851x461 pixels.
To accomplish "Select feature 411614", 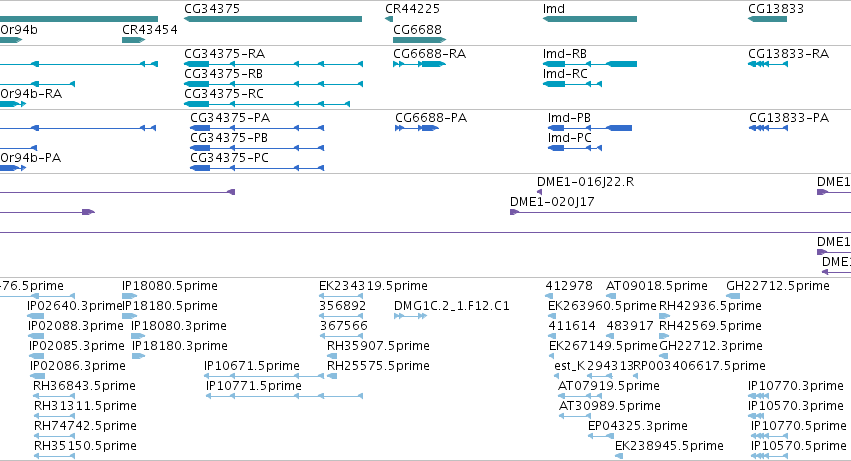I will pos(572,326).
